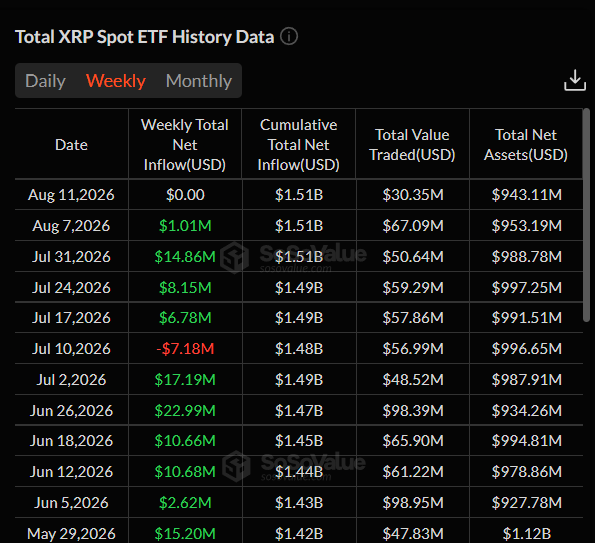Click the $991.51M net assets value
595x543 pixels.
coord(527,318)
